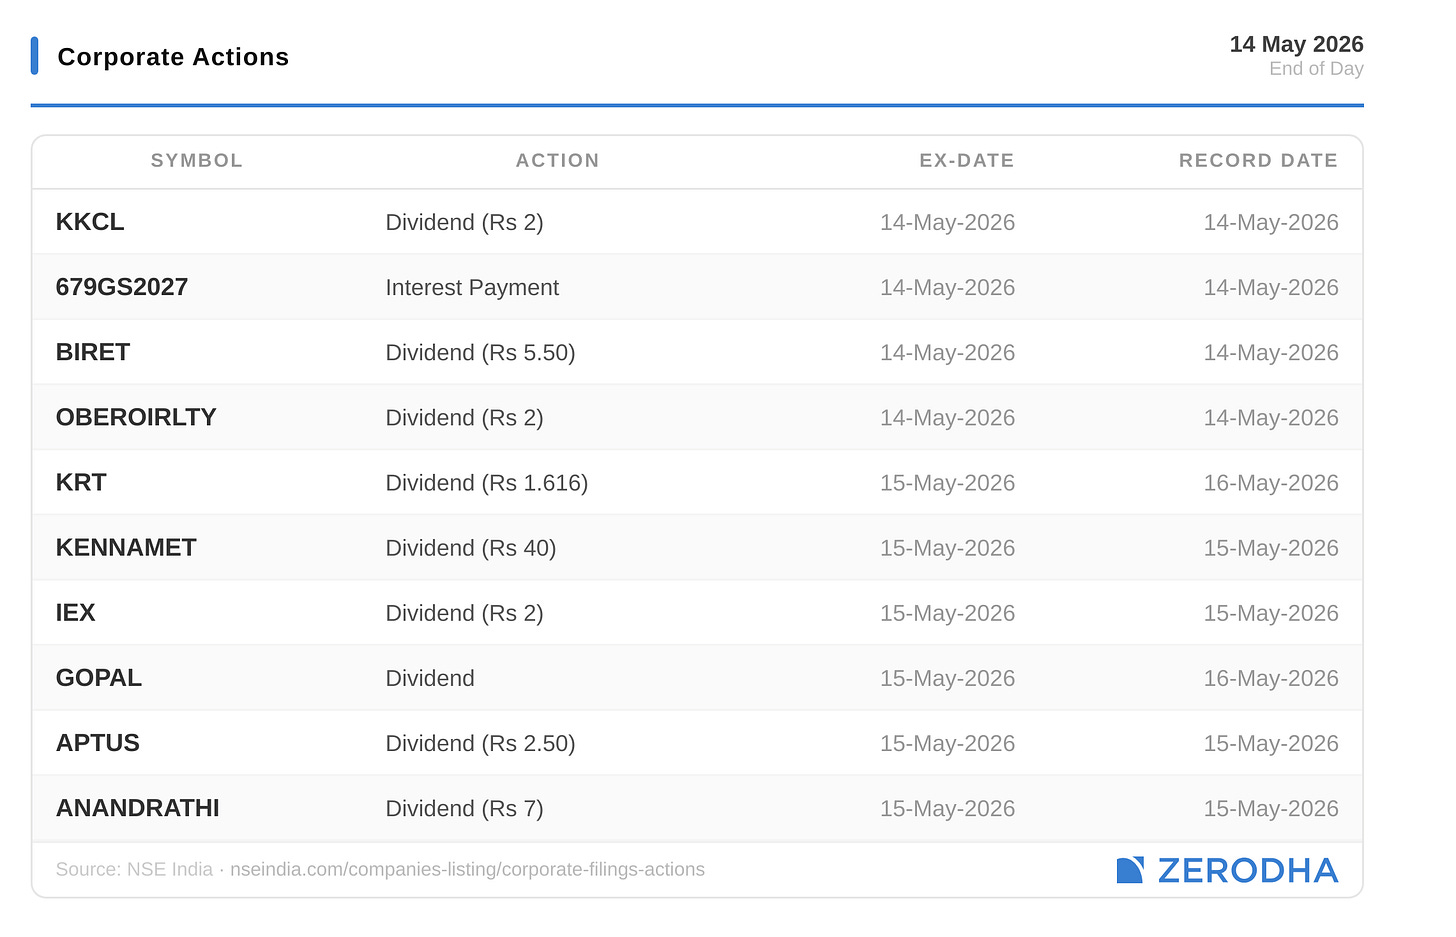The image size is (1456, 937).
Task: Click KRT Dividend (Rs 1.616) action
Action: pyautogui.click(x=487, y=483)
